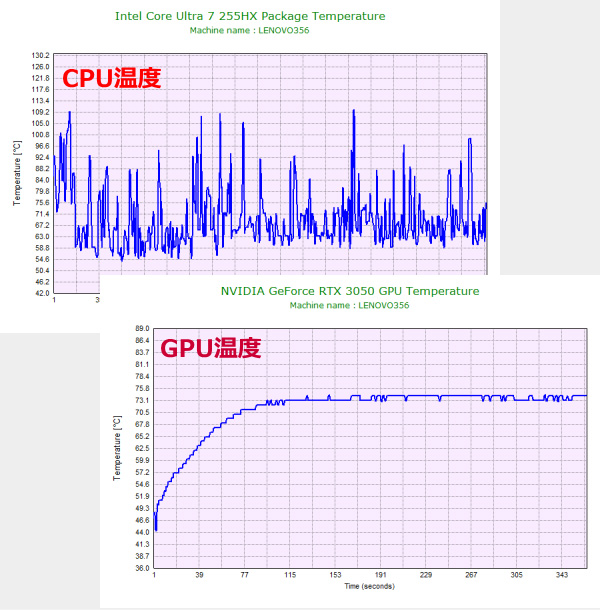Click the 89.0 tick on GPU y-axis
This screenshot has width=600, height=610.
click(141, 328)
